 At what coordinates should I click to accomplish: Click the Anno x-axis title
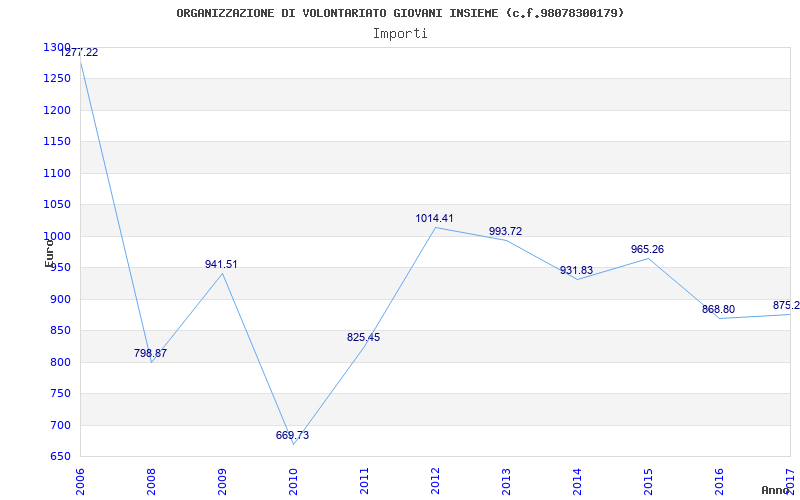click(776, 490)
